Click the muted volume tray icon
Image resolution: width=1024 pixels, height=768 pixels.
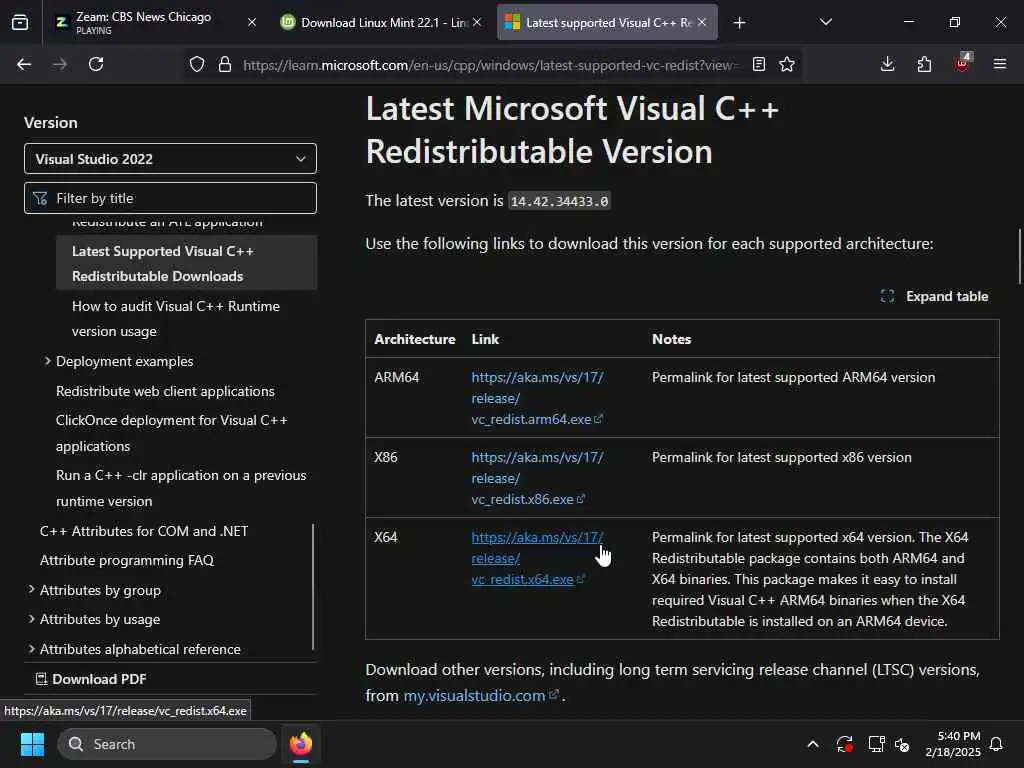tap(902, 744)
